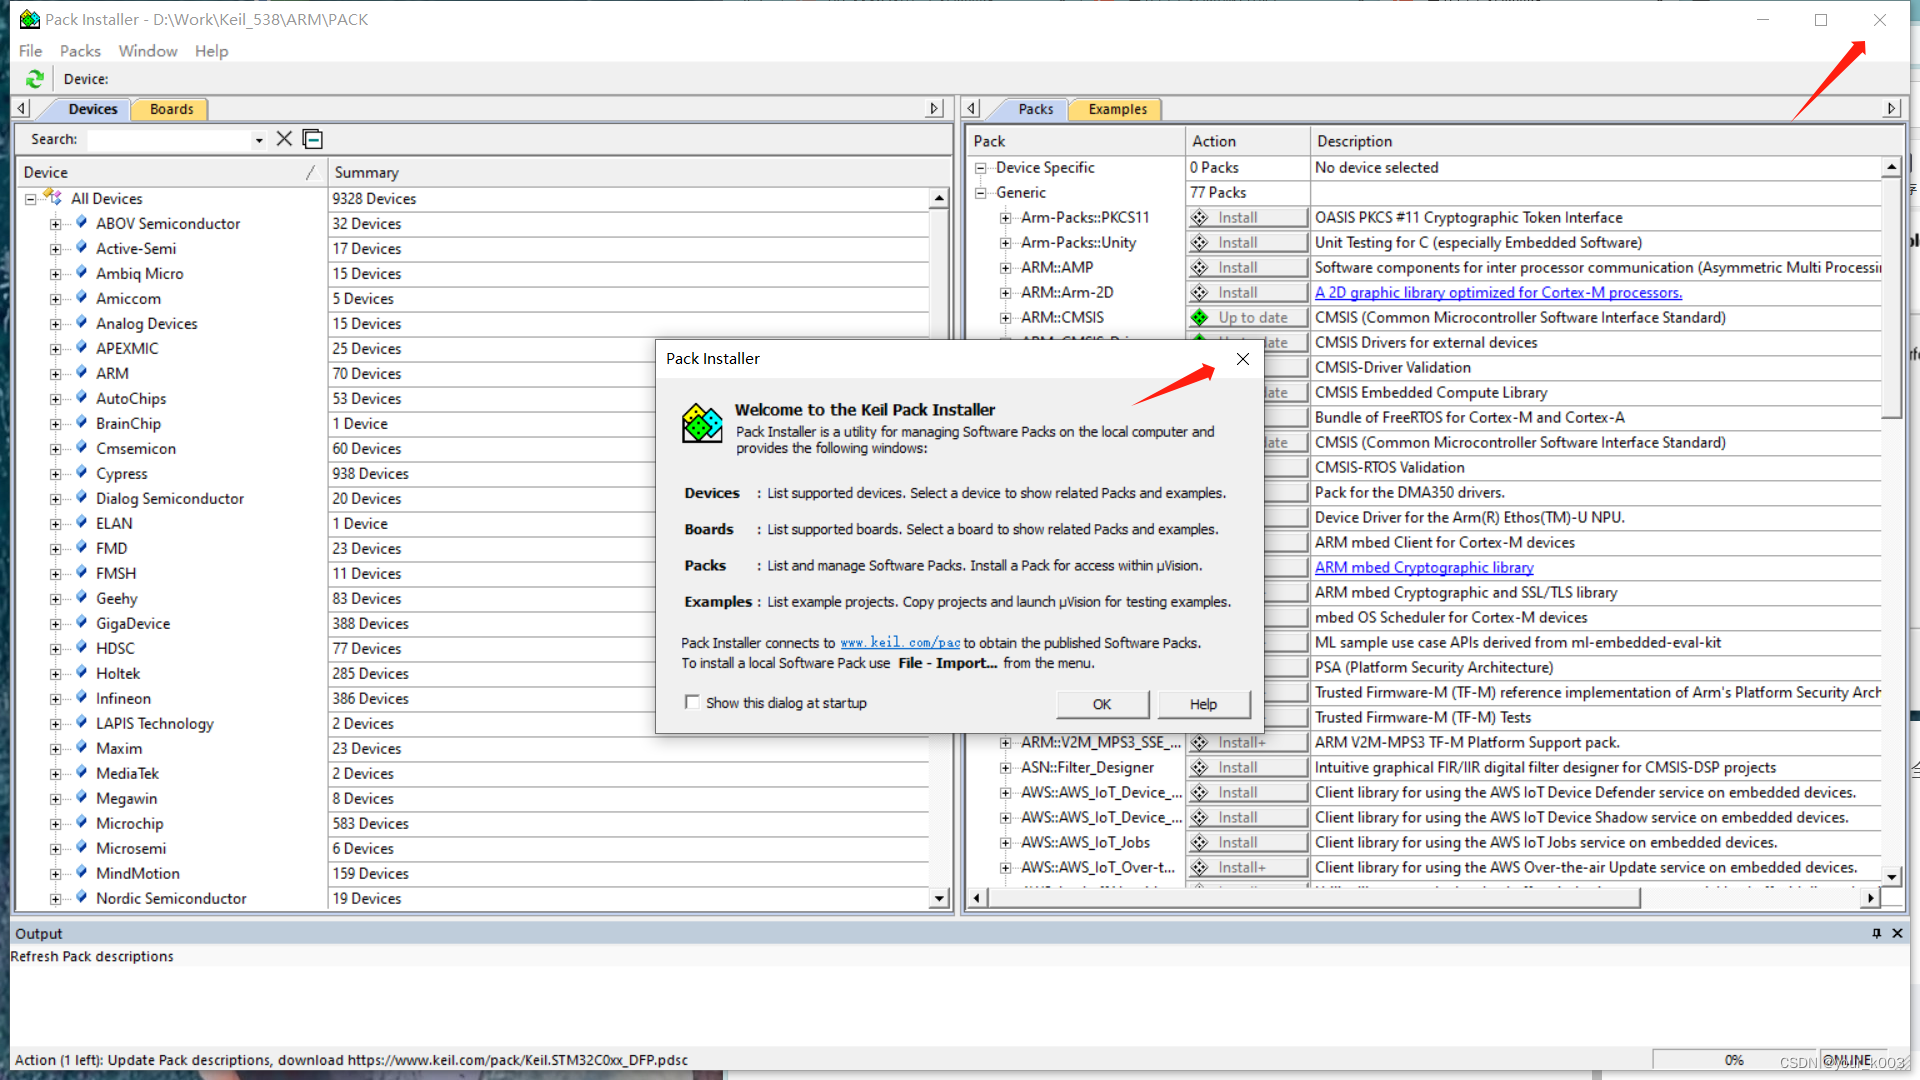Select the Devices tab
The image size is (1920, 1080).
tap(93, 109)
